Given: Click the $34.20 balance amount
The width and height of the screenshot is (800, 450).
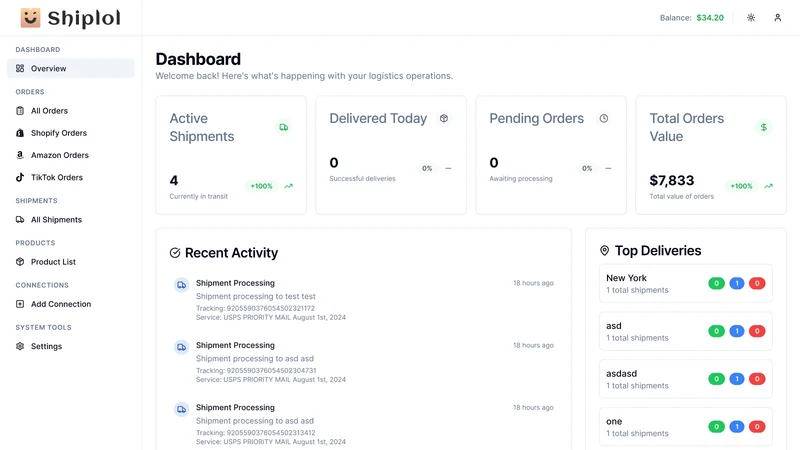Looking at the screenshot, I should (x=710, y=18).
